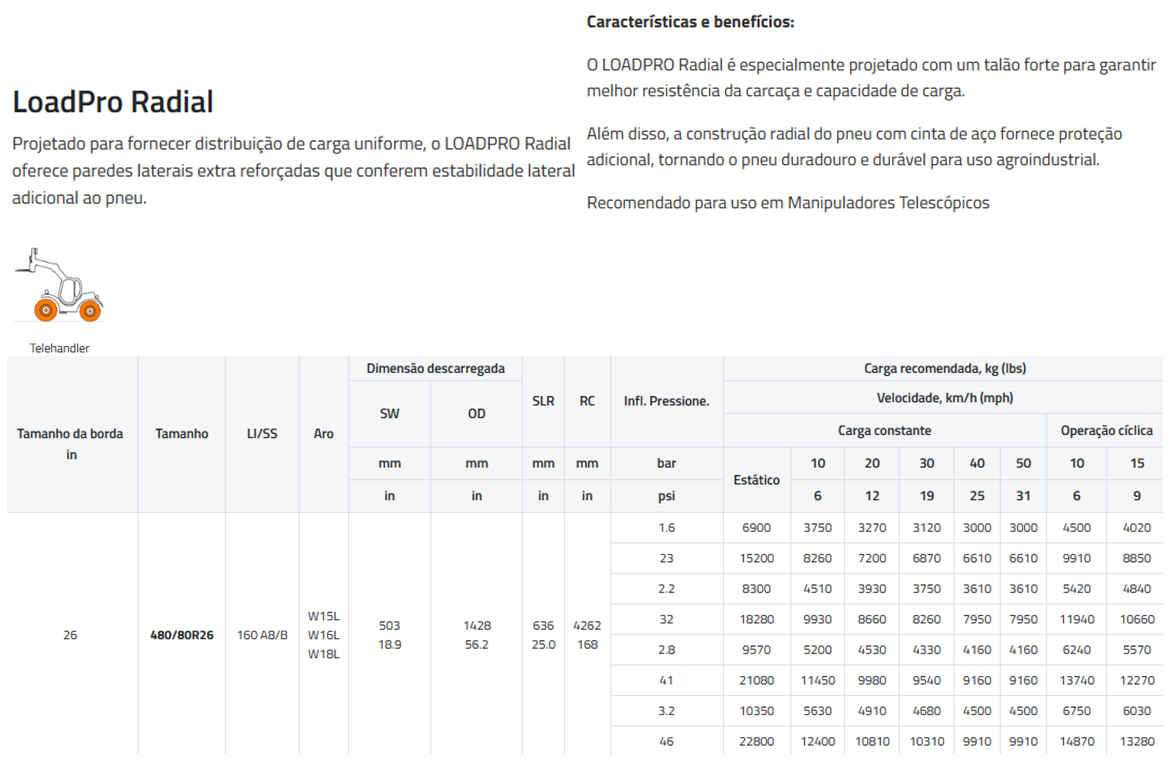Image resolution: width=1173 pixels, height=767 pixels.
Task: Click the 'Características e benefícios:' heading
Action: click(x=690, y=22)
